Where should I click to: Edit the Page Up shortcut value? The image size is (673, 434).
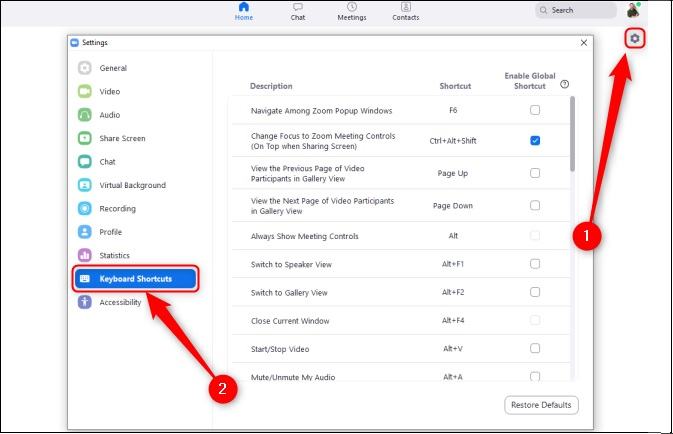(453, 173)
